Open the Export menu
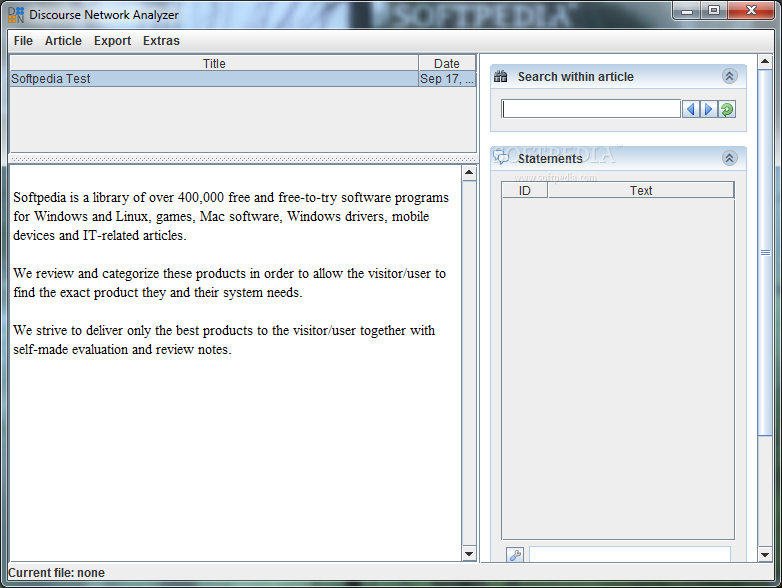The width and height of the screenshot is (782, 588). point(112,41)
